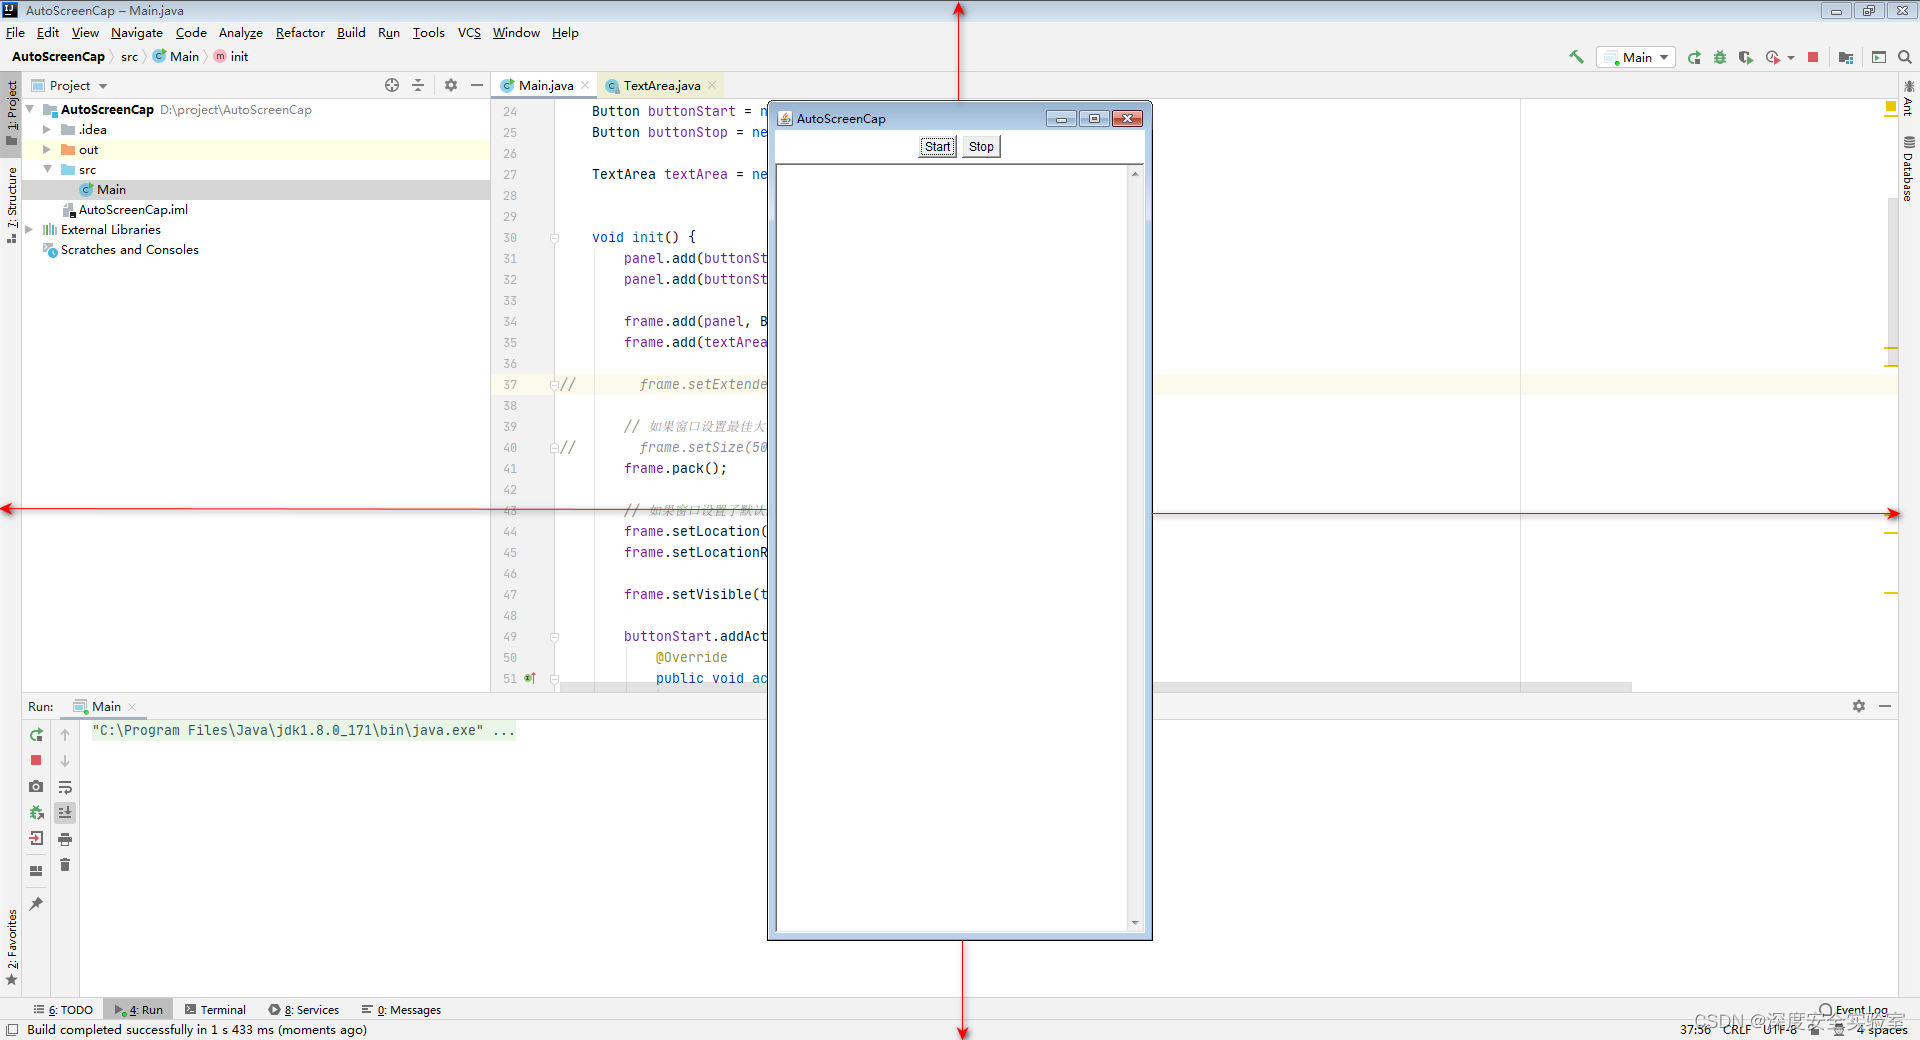Rerun the Main application in Run panel
This screenshot has width=1920, height=1040.
tap(35, 735)
